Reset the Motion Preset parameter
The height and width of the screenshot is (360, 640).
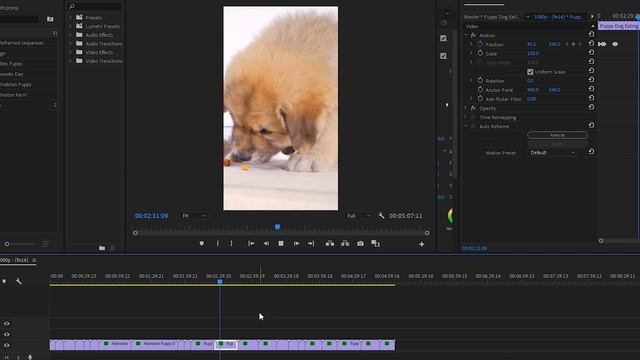[591, 152]
